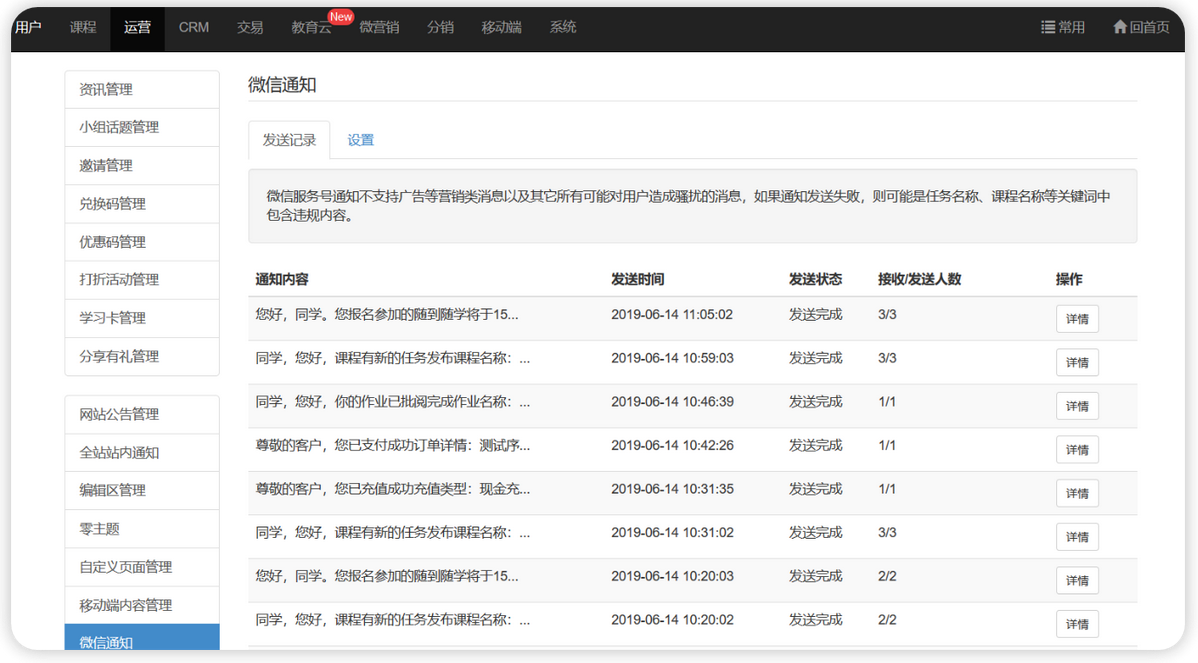The width and height of the screenshot is (1198, 663).
Task: Open the 教育云 menu with New badge
Action: 311,28
